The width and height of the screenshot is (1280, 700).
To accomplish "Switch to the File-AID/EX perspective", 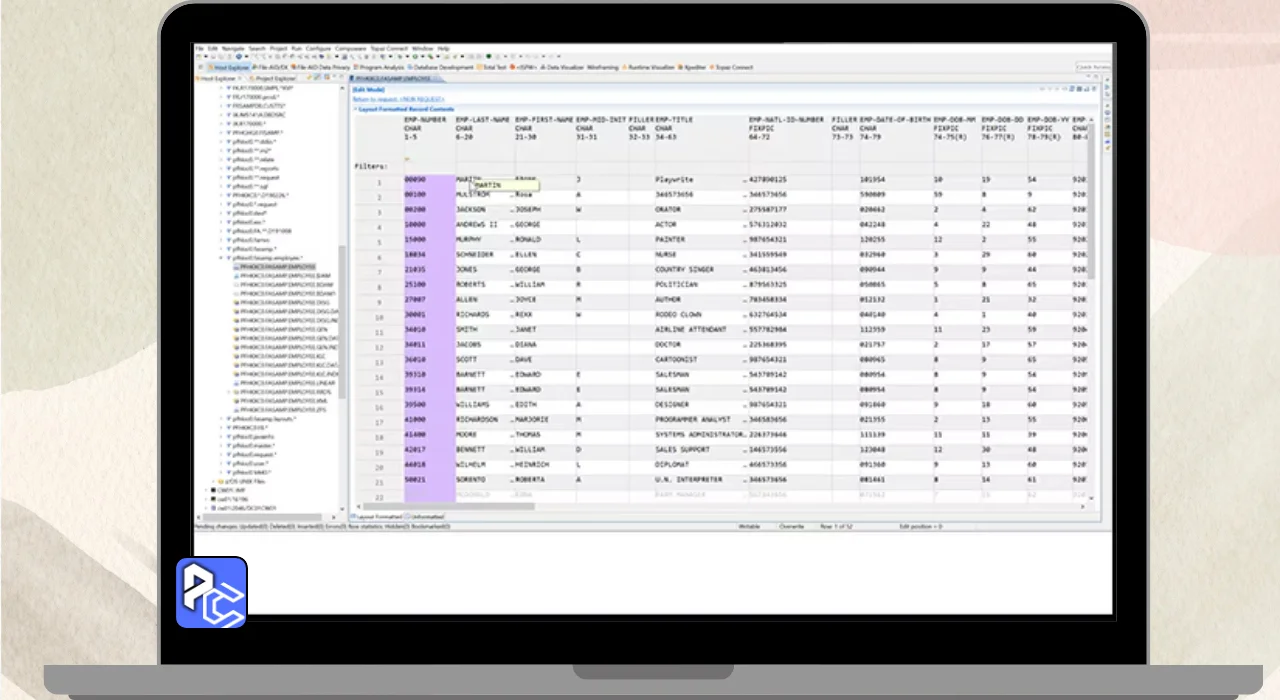I will point(273,67).
